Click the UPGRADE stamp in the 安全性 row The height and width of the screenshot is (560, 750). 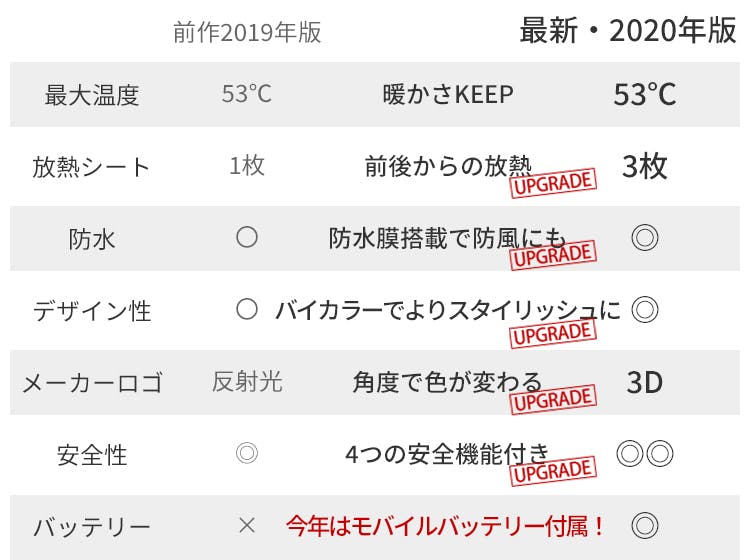tap(553, 471)
